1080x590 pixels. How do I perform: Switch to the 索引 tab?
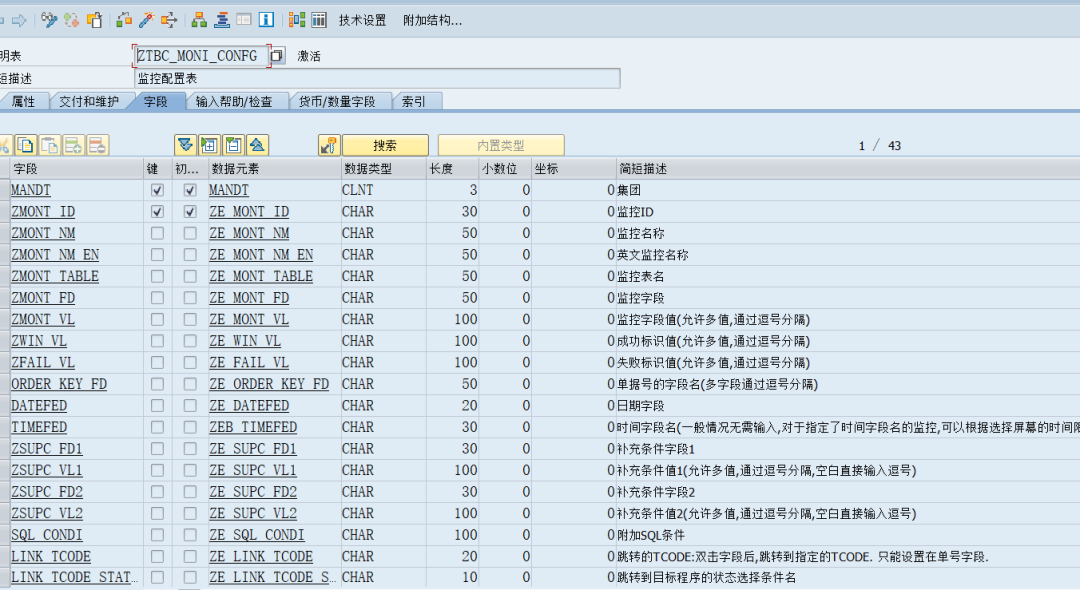click(x=414, y=101)
